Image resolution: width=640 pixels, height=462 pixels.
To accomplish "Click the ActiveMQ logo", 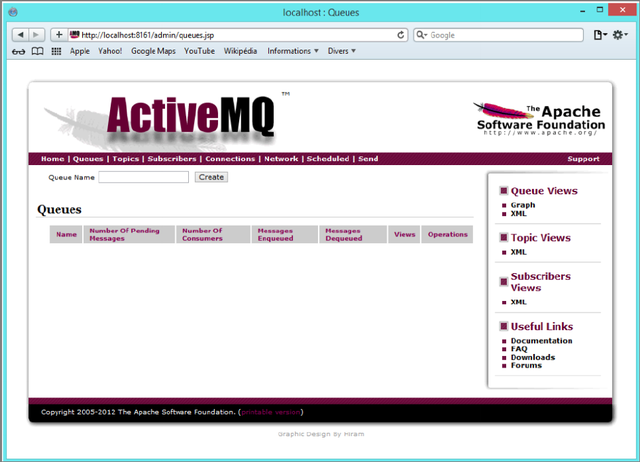I will click(x=190, y=117).
